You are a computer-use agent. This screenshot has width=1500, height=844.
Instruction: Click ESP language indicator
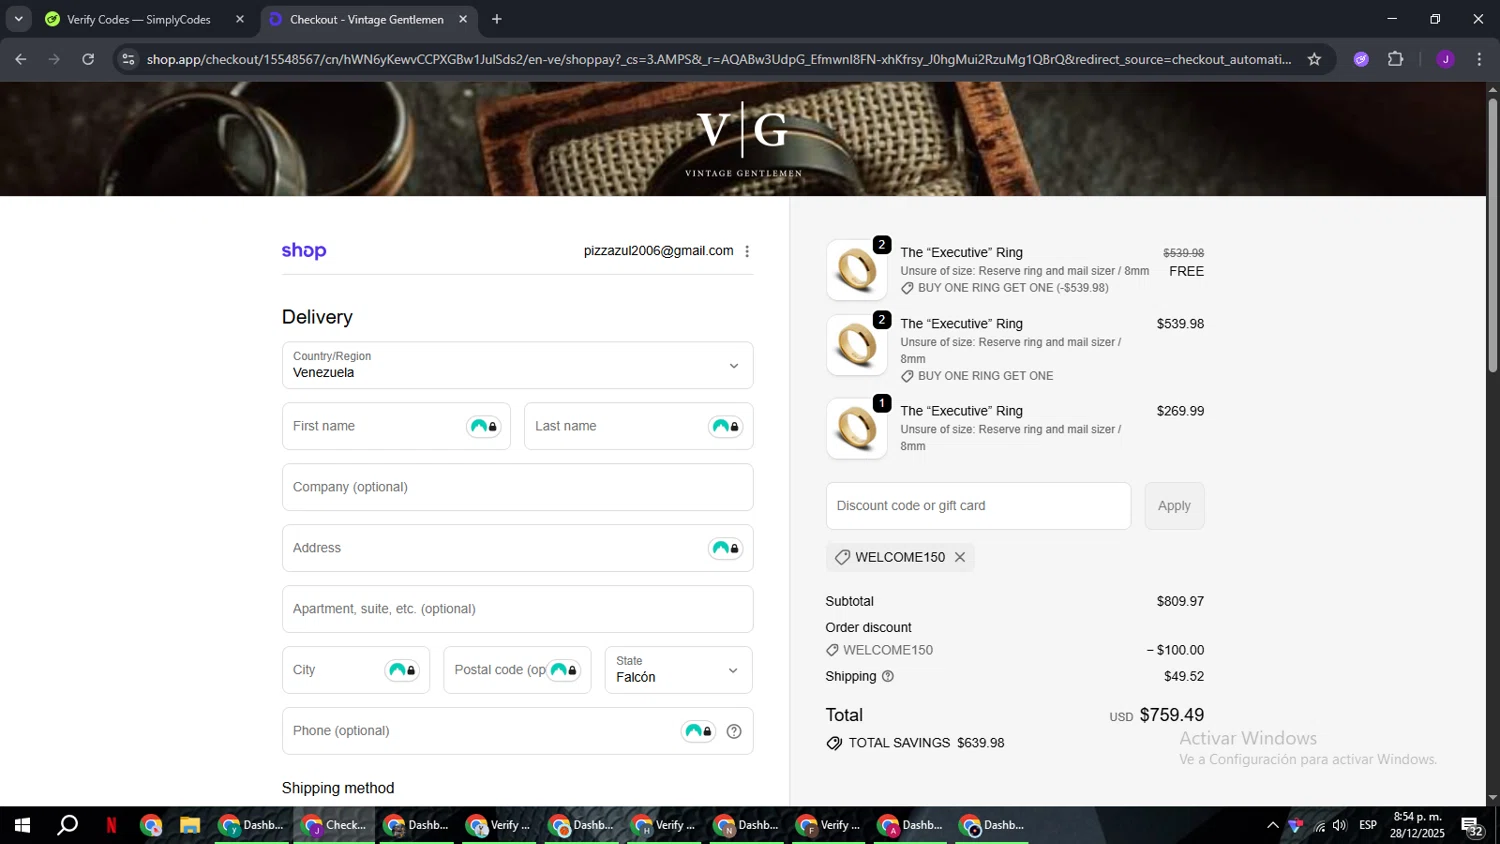click(x=1368, y=825)
